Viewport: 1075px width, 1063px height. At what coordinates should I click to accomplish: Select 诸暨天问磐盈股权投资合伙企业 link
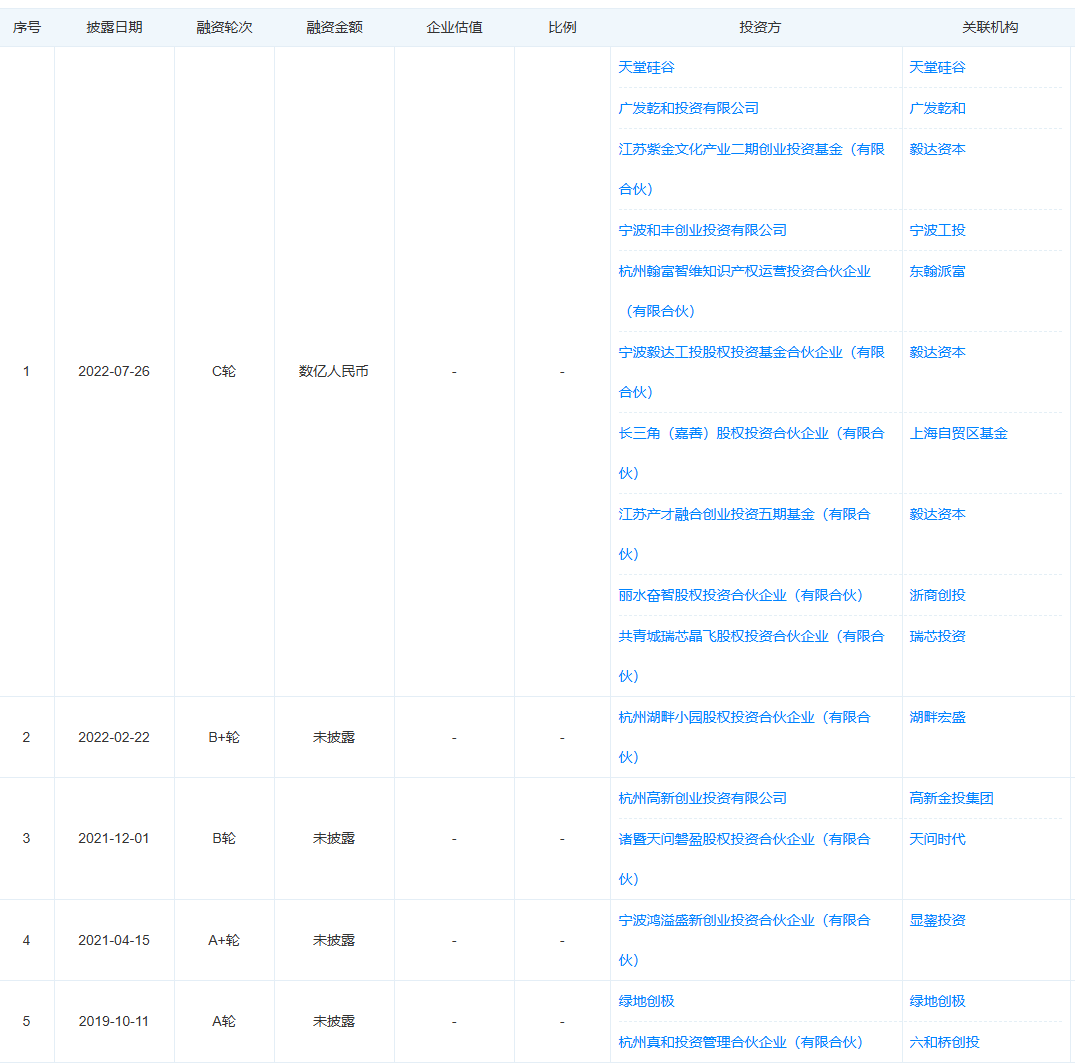coord(744,839)
